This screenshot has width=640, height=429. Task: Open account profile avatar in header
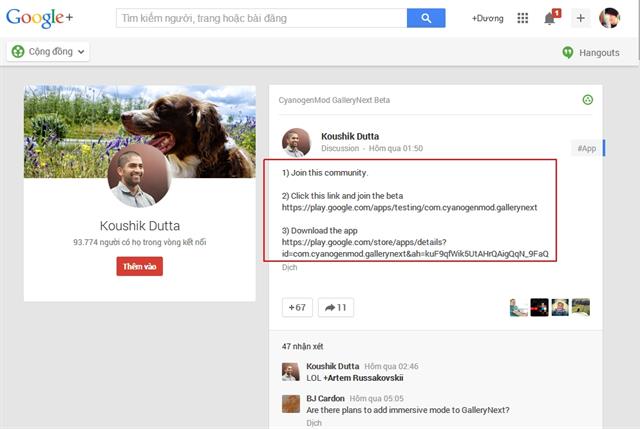(609, 18)
